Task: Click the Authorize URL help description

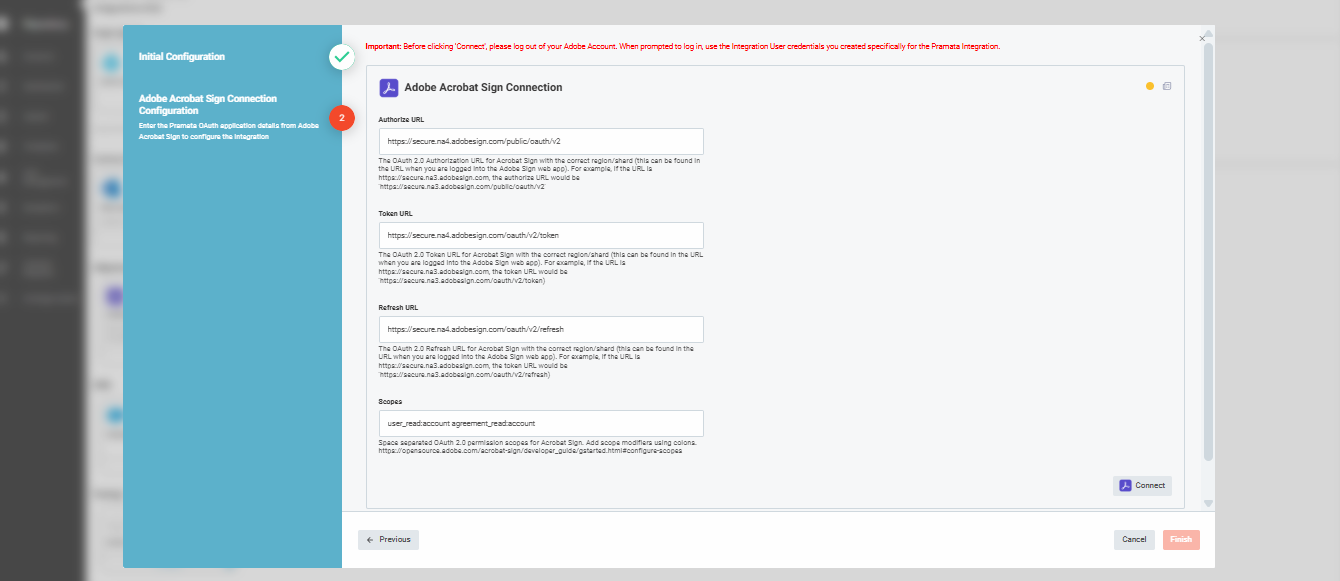Action: pos(539,173)
